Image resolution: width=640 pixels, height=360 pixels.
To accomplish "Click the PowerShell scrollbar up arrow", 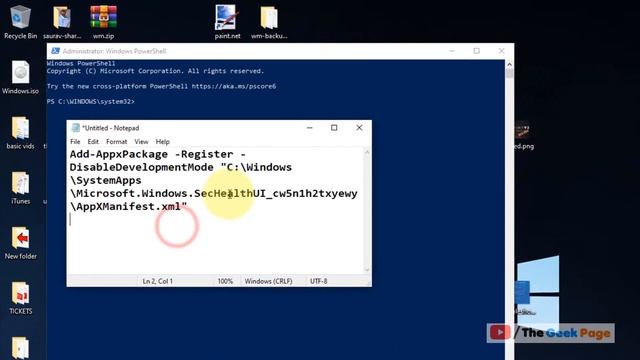I will tap(509, 64).
